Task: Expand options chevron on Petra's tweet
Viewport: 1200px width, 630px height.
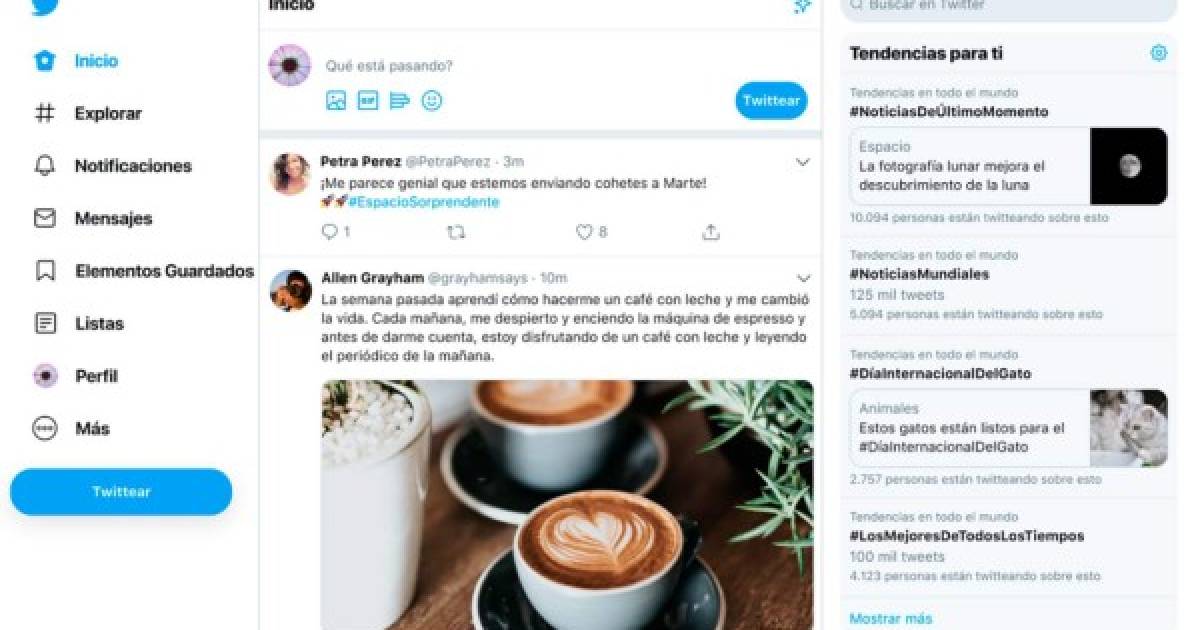Action: [803, 162]
